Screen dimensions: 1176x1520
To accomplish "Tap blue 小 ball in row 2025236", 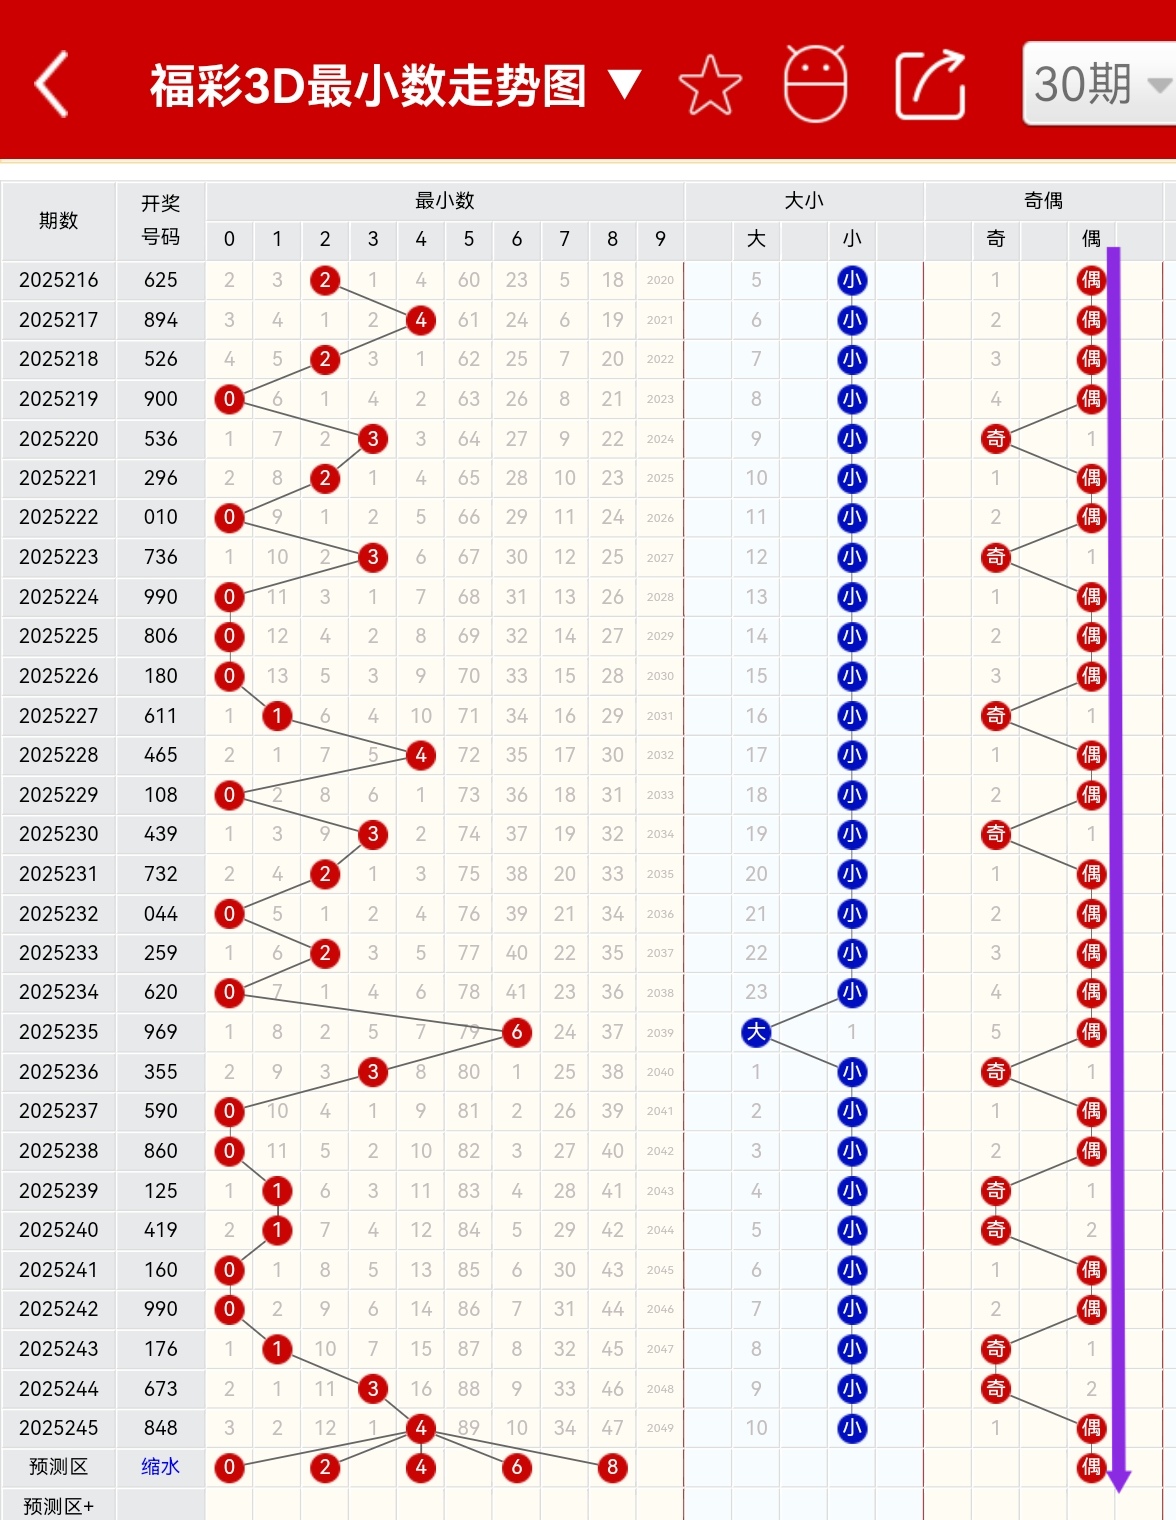I will (852, 1072).
